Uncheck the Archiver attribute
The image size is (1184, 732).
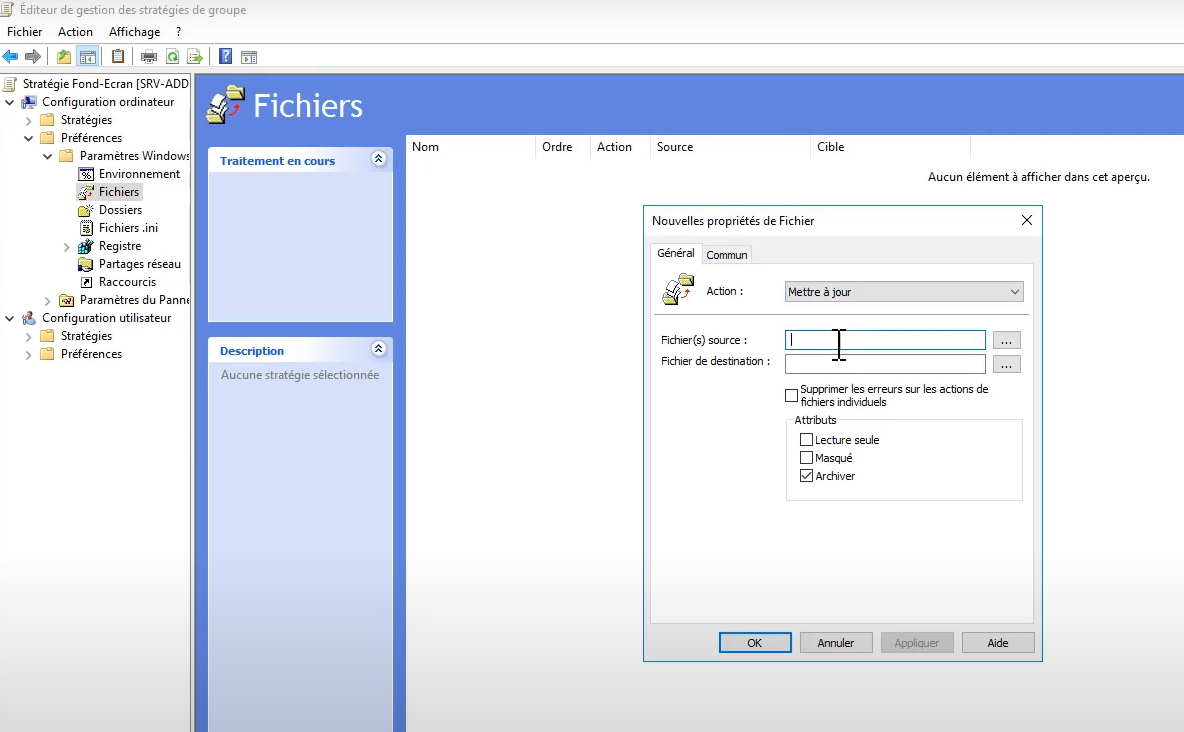[x=806, y=476]
